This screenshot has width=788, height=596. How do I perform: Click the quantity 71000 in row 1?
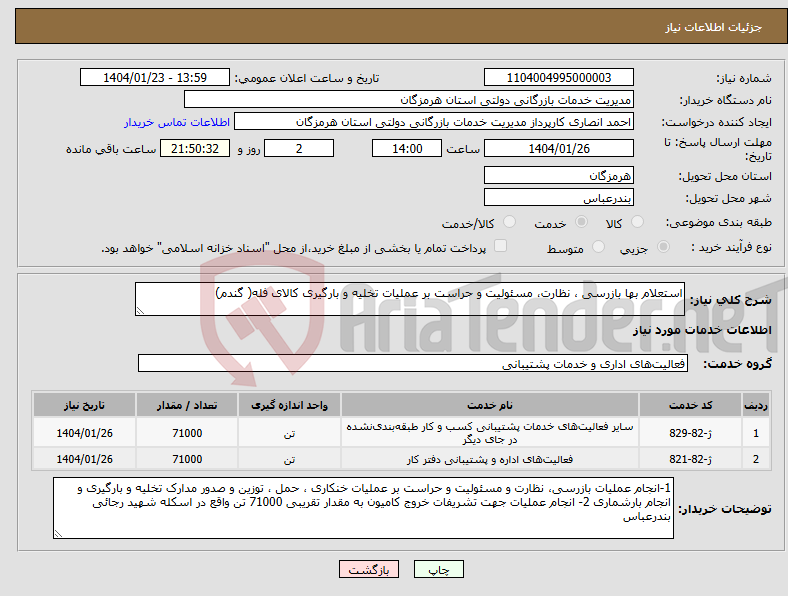click(187, 433)
